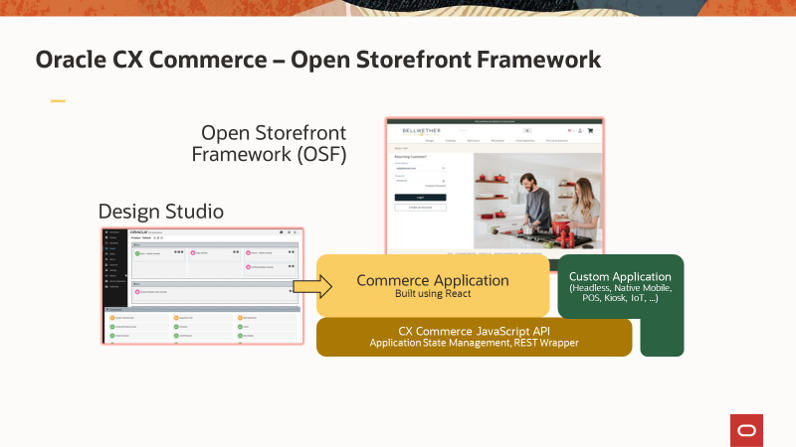Viewport: 796px width, 447px height.
Task: Click the red Oracle logo on the slide
Action: (746, 430)
